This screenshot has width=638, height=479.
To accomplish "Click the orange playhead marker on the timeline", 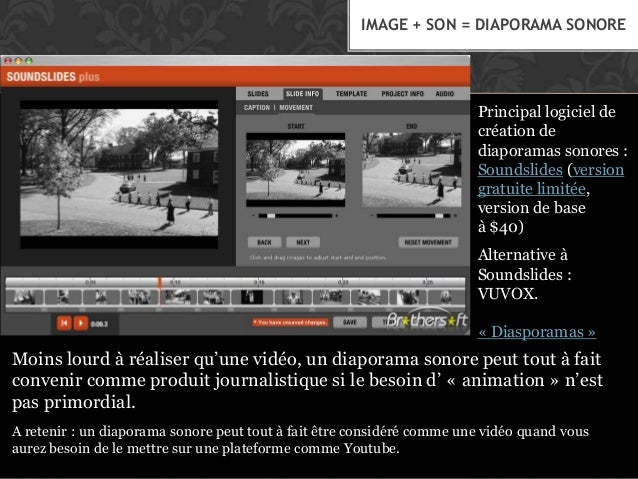I will 160,282.
